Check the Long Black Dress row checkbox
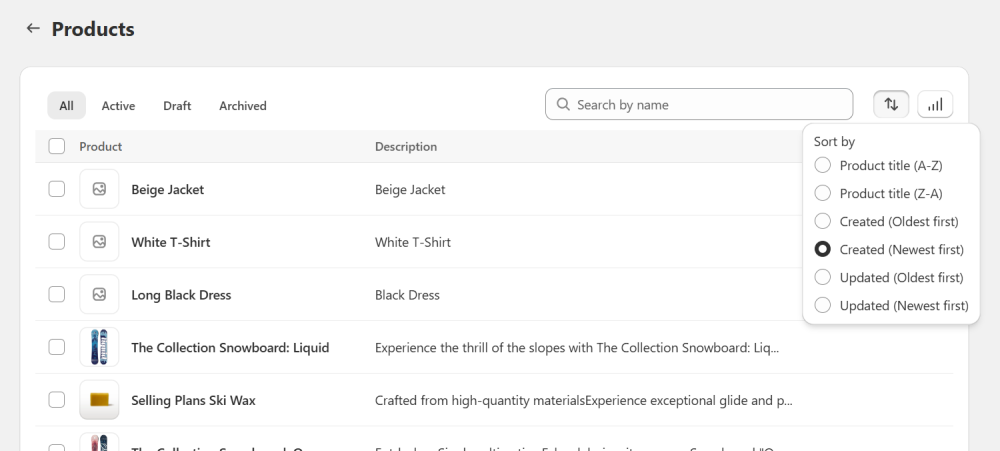 point(57,294)
